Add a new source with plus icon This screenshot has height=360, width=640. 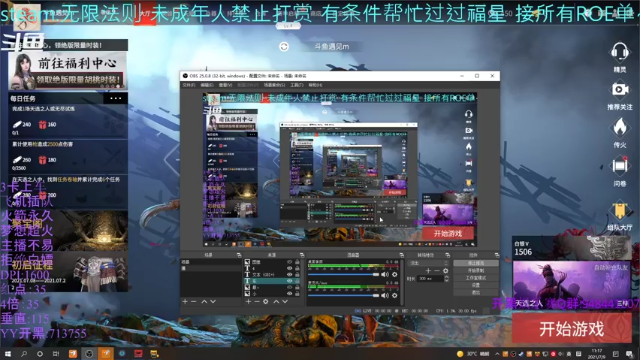(249, 302)
